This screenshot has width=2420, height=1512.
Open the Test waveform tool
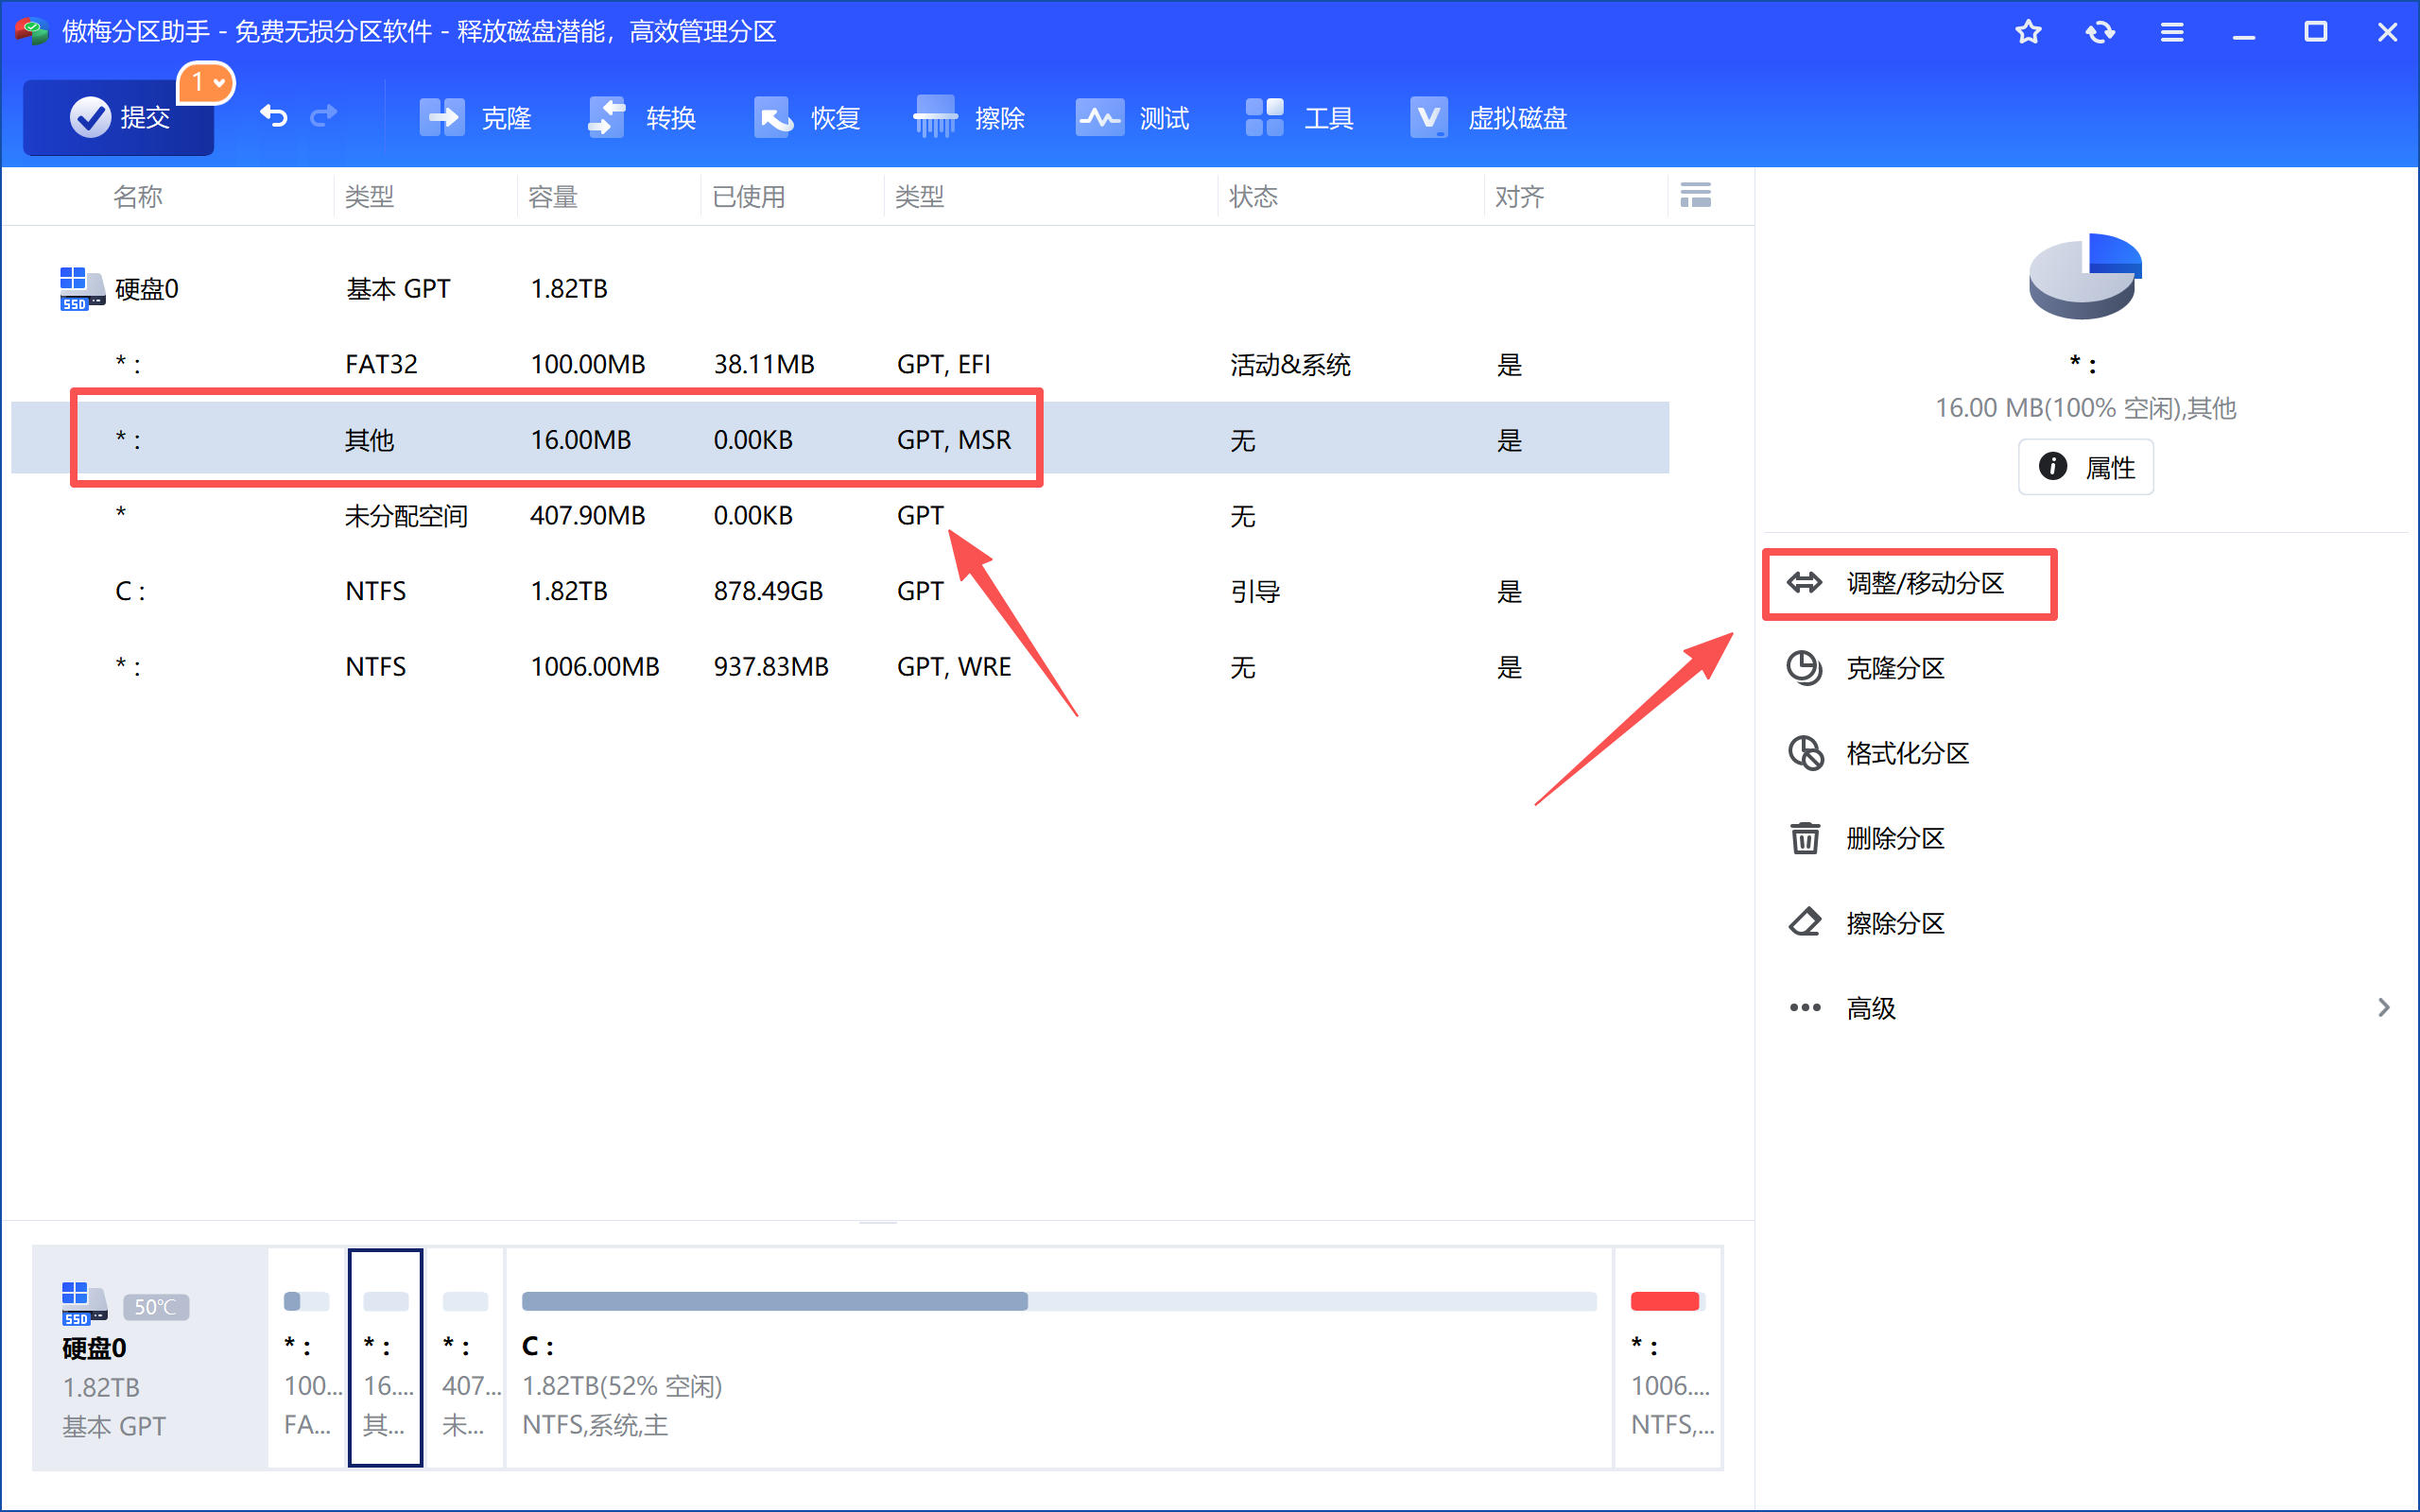tap(1100, 118)
